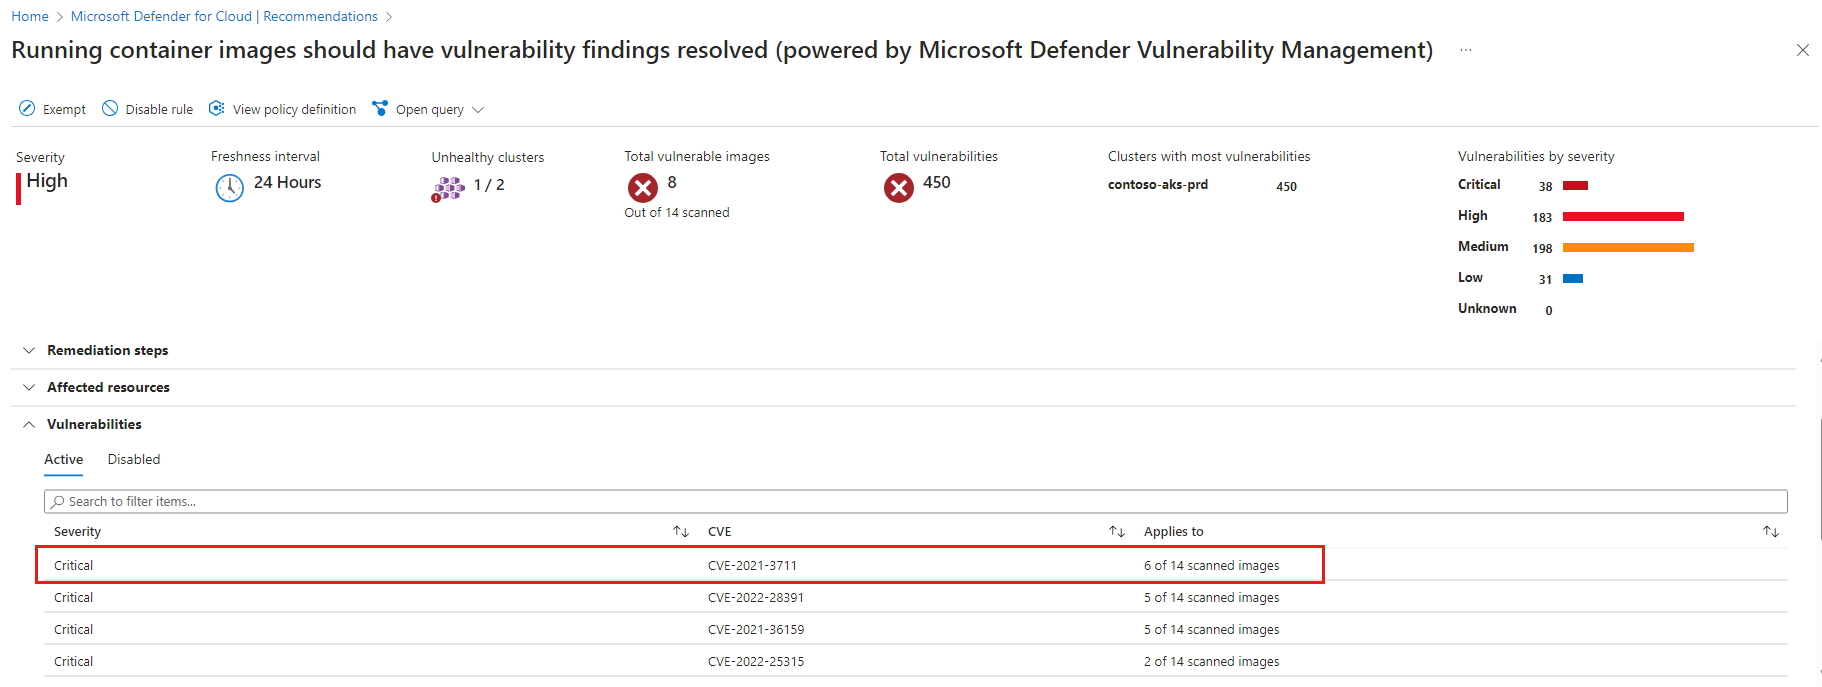Click the search filter items field

(915, 502)
